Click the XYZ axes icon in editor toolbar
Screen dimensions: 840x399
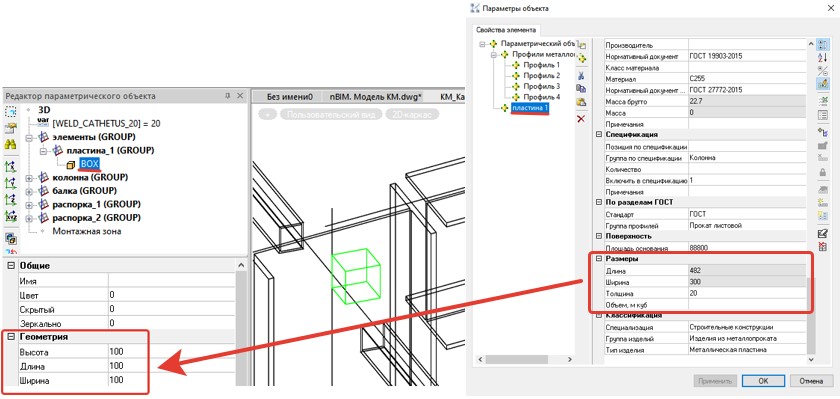(10, 217)
